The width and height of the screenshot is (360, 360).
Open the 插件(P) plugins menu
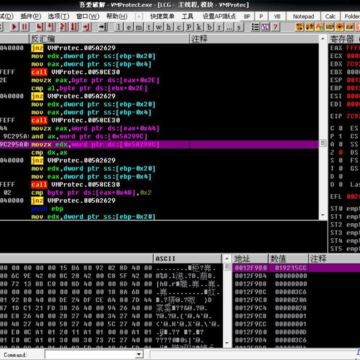click(31, 16)
